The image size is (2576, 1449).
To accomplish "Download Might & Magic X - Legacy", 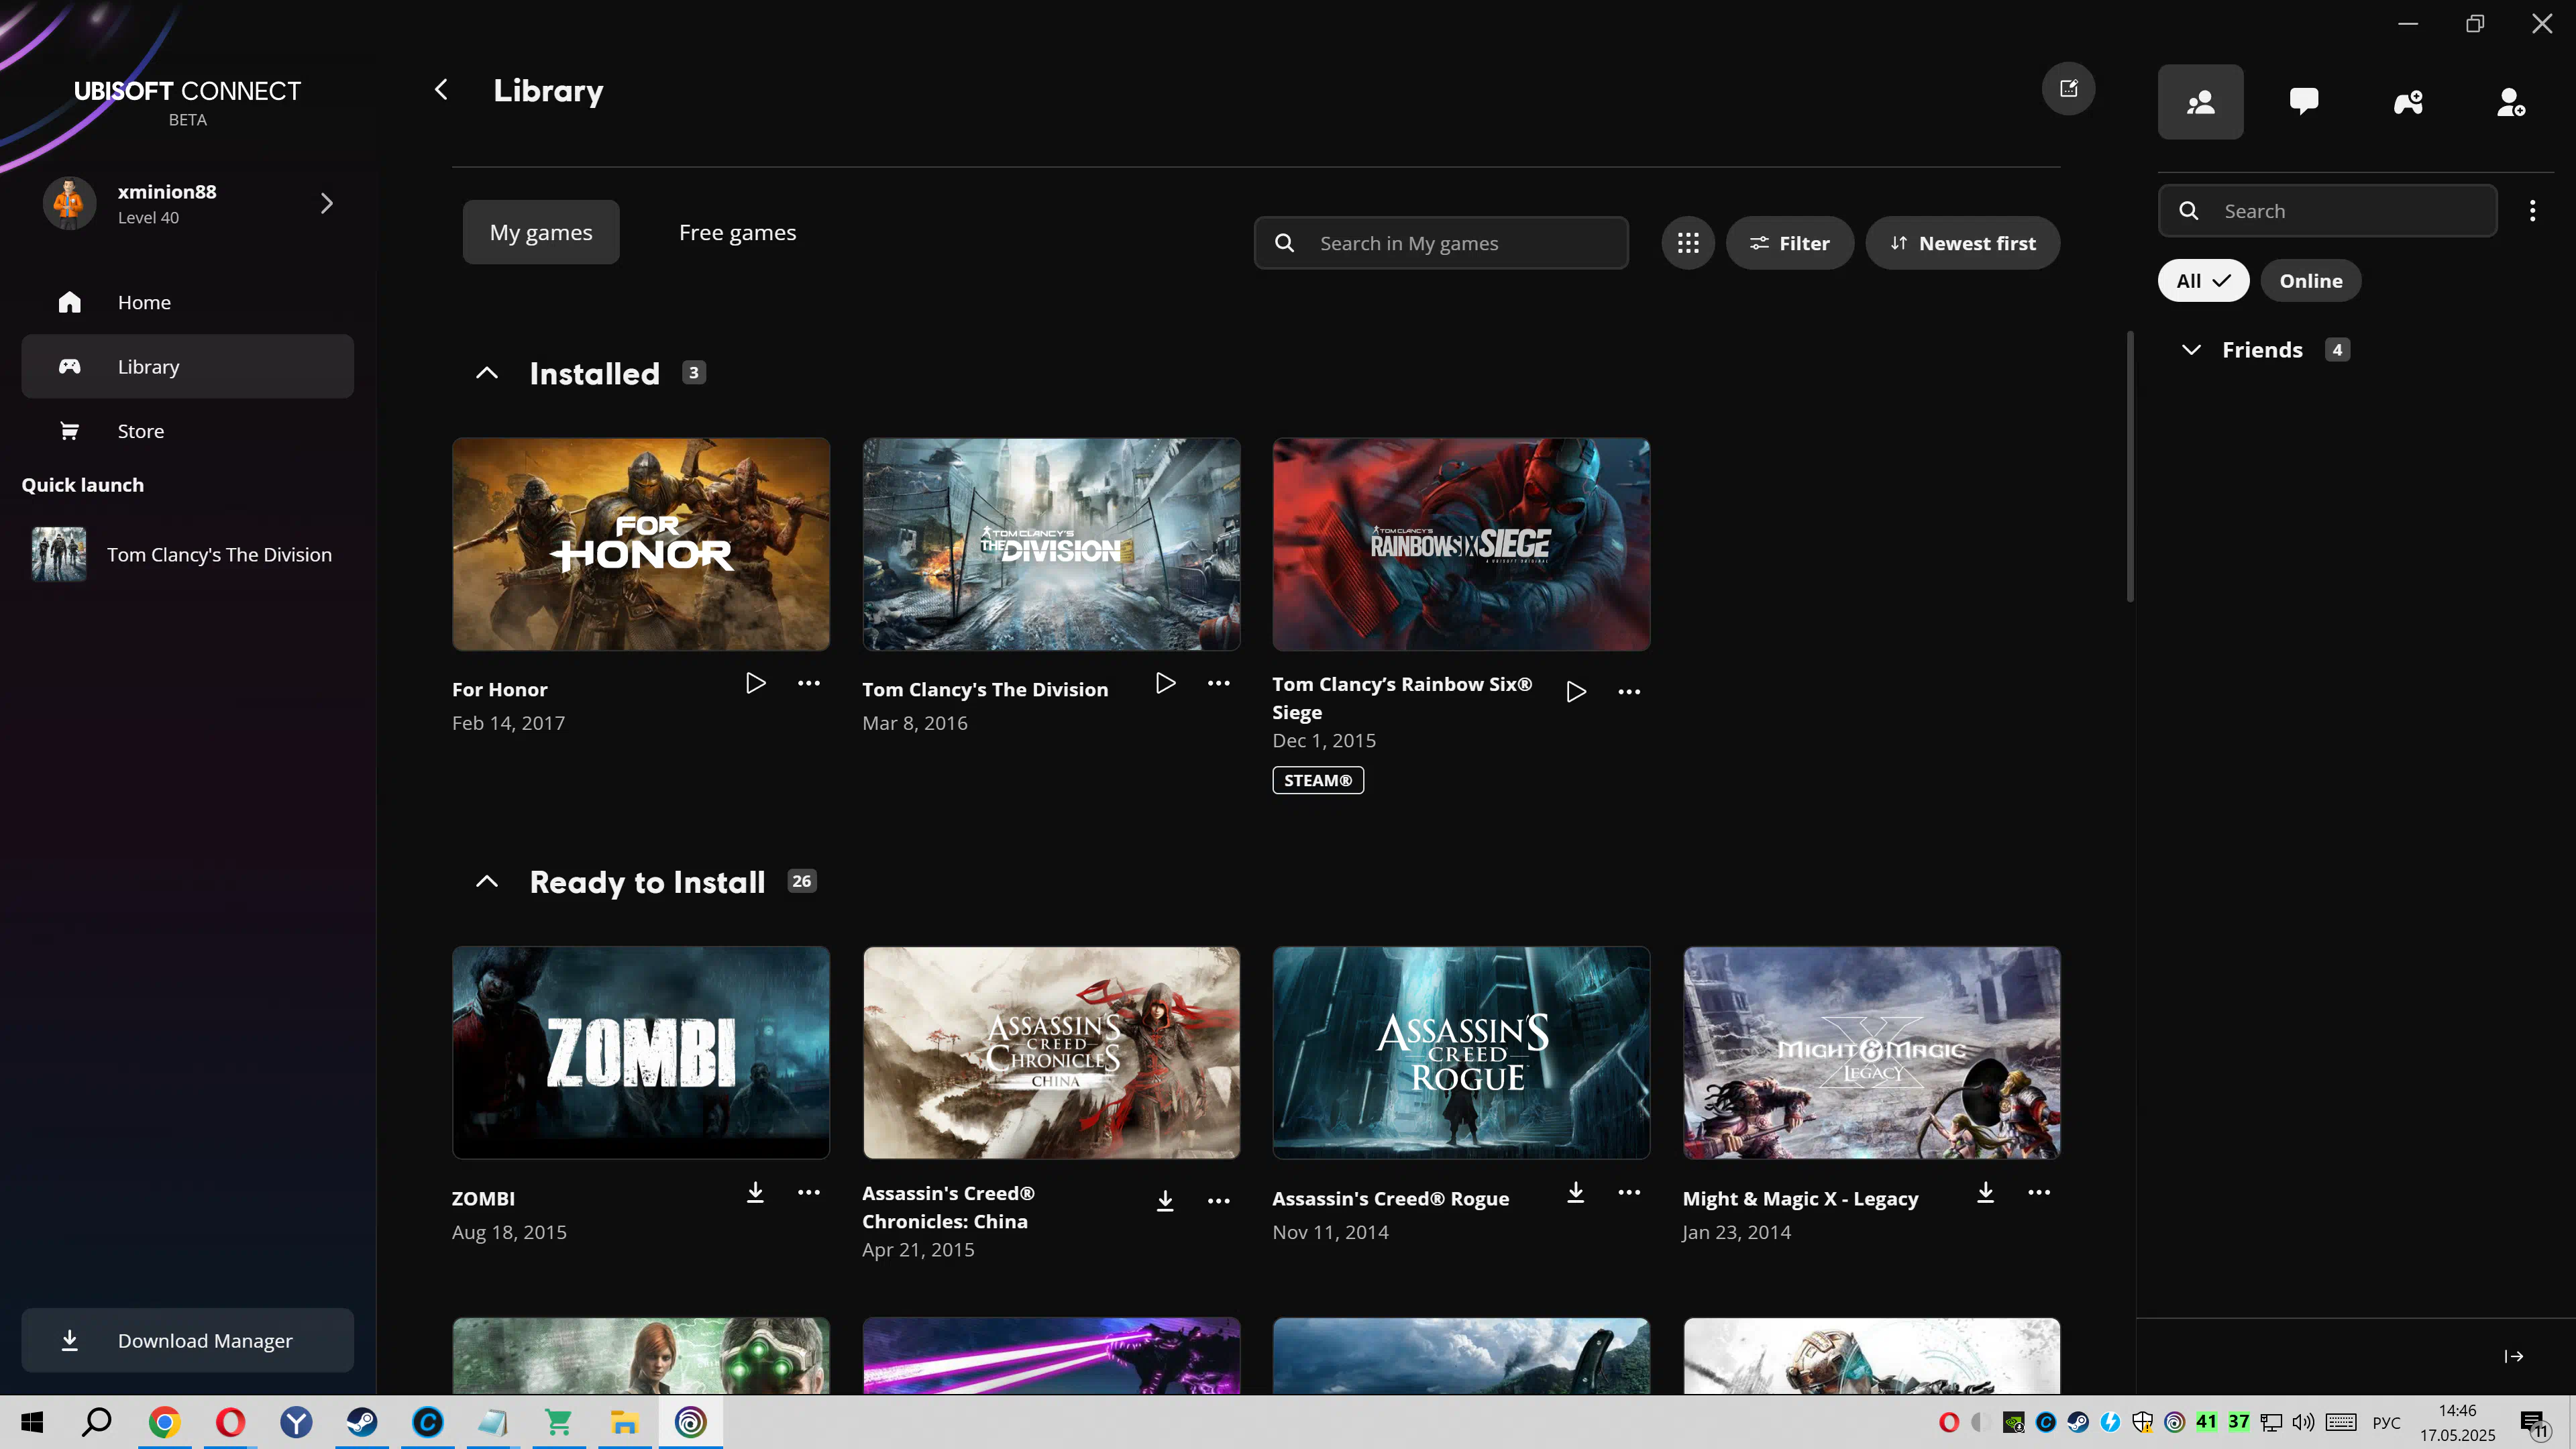I will point(1986,1193).
